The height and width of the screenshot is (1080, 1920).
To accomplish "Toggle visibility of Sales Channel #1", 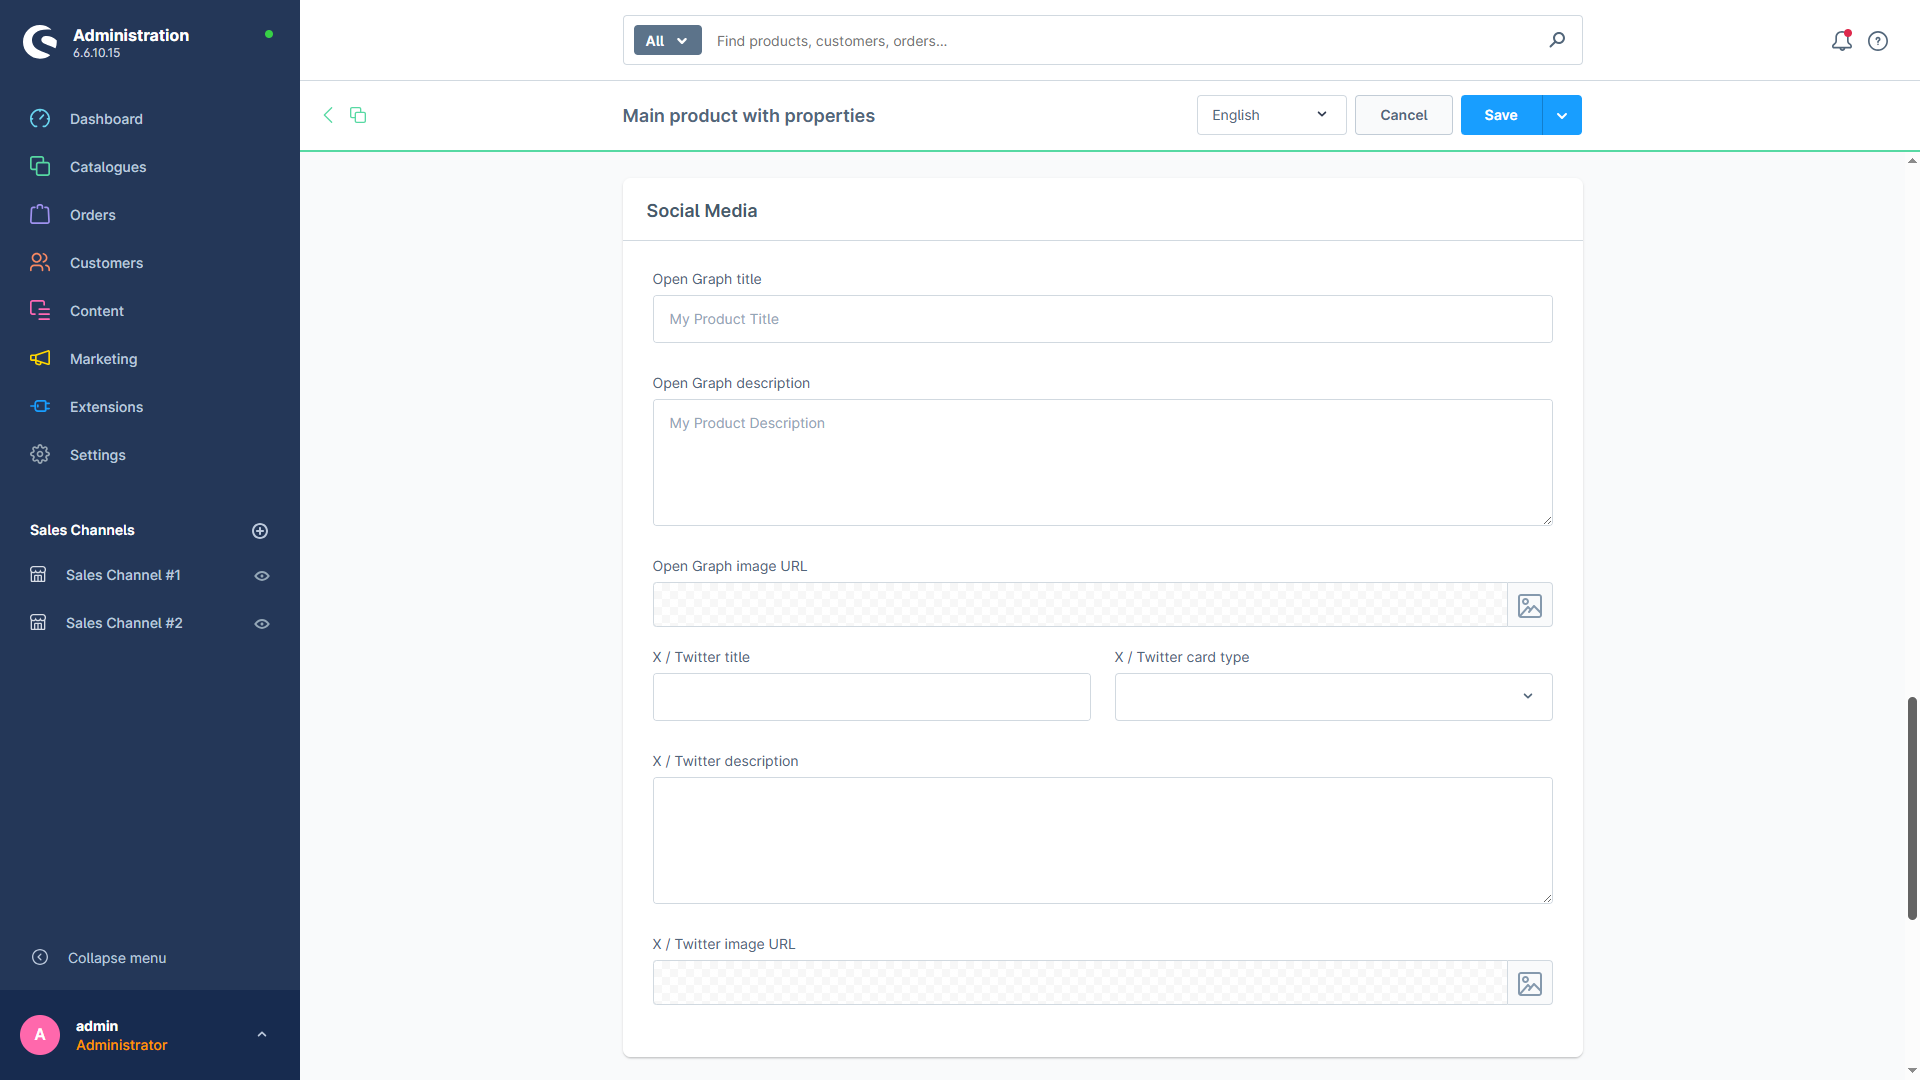I will [261, 575].
